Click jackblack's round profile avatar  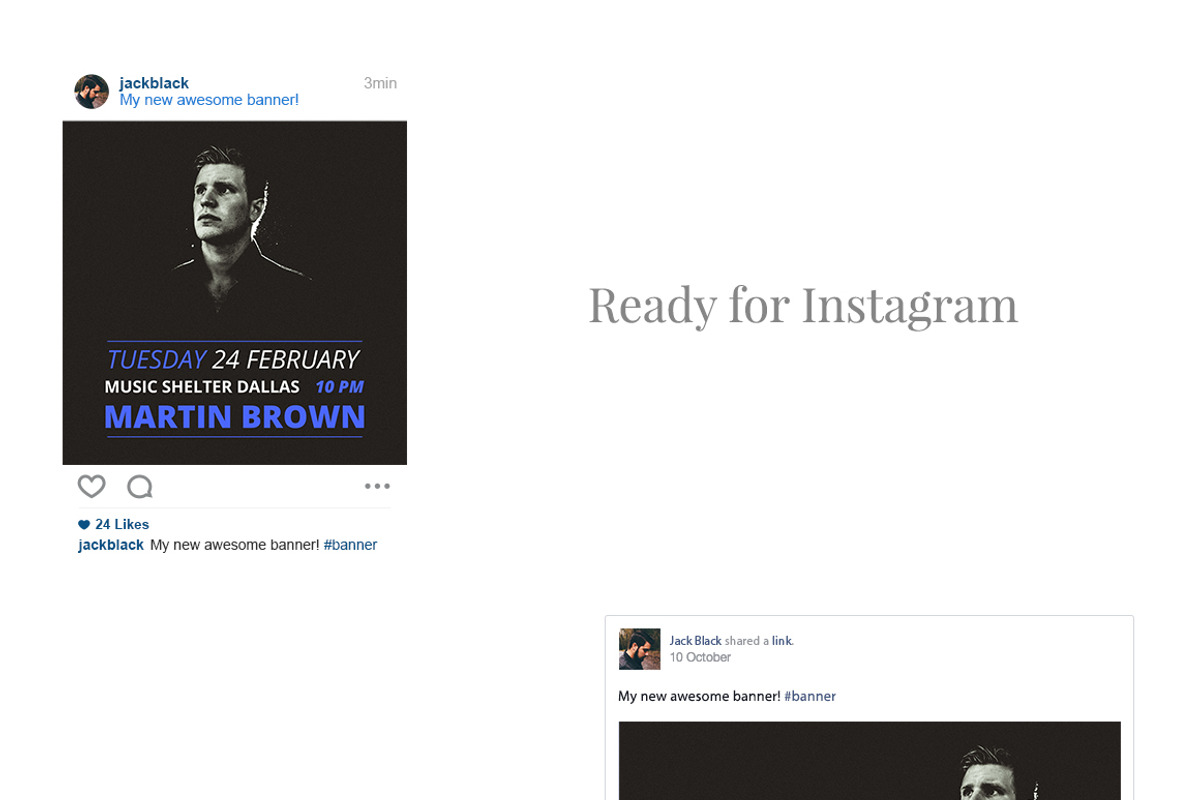click(x=91, y=91)
